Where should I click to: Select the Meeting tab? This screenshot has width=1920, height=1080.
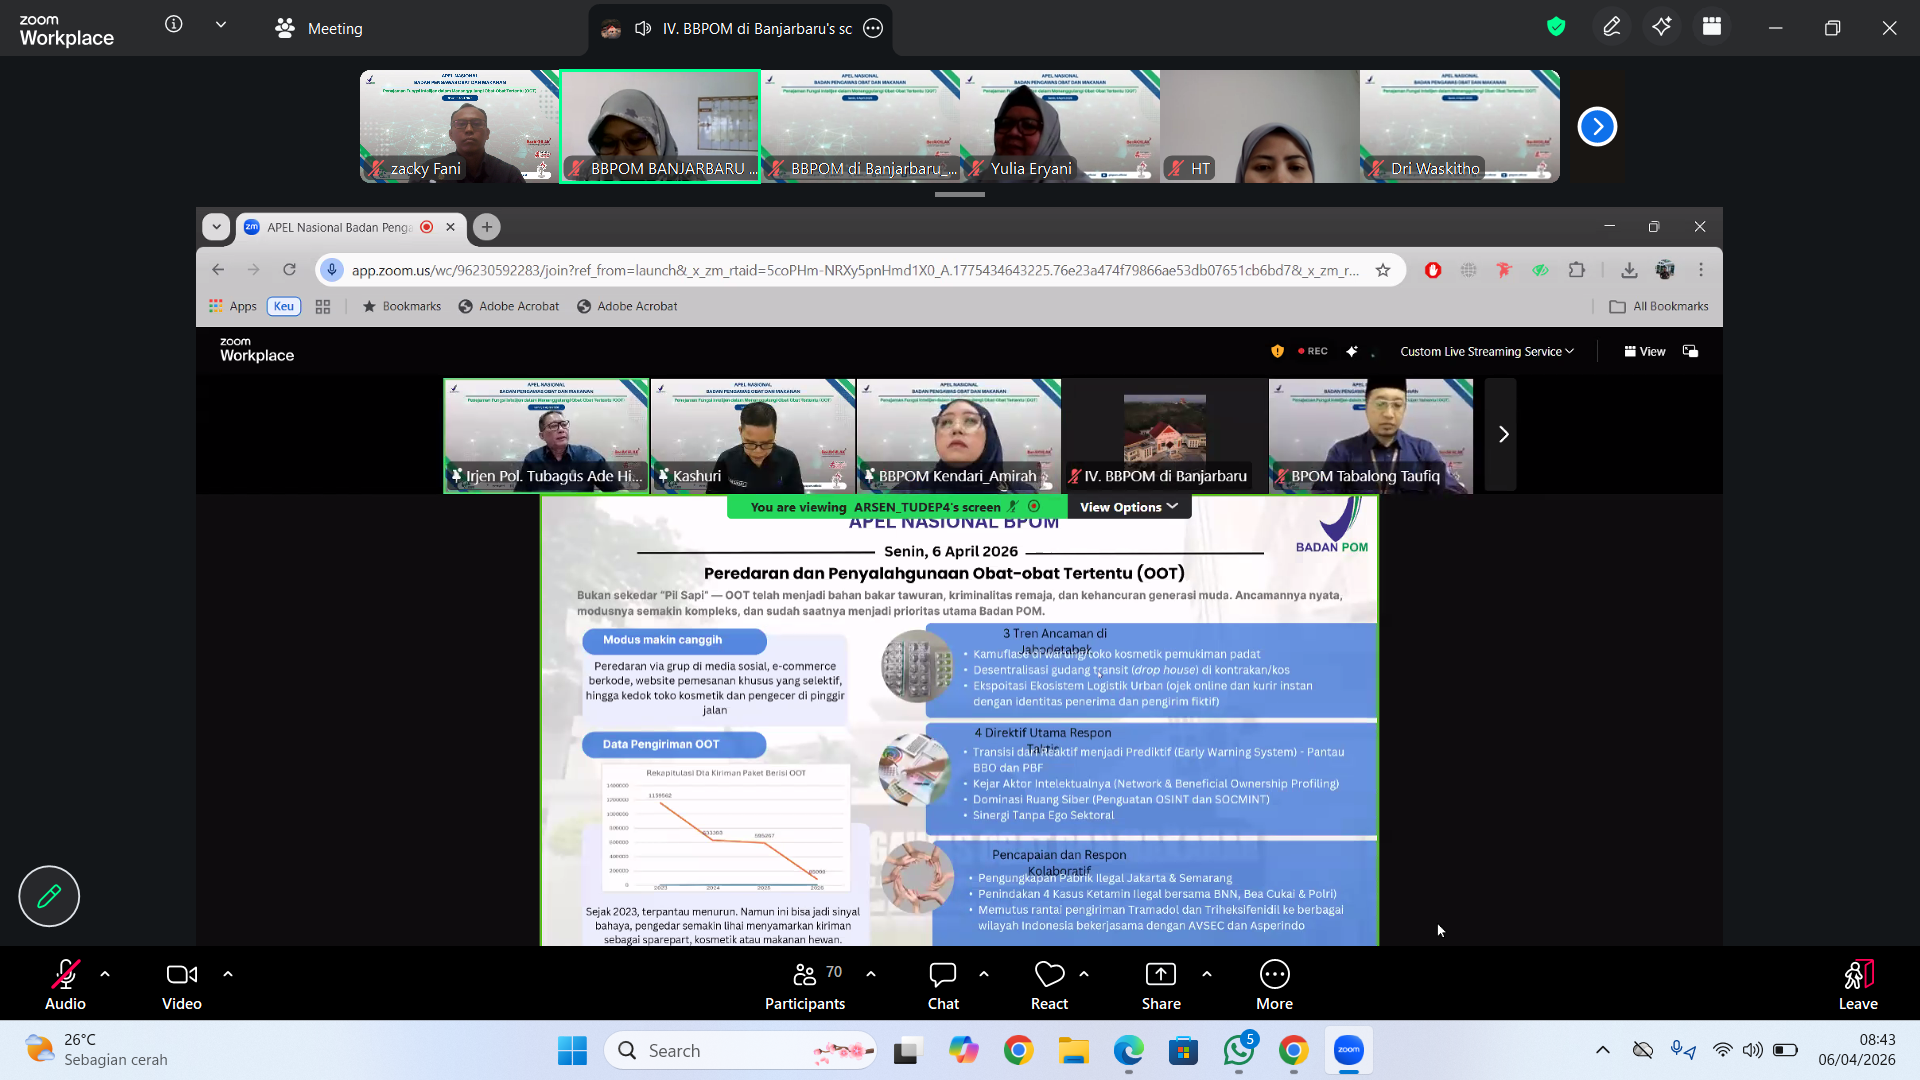coord(320,28)
